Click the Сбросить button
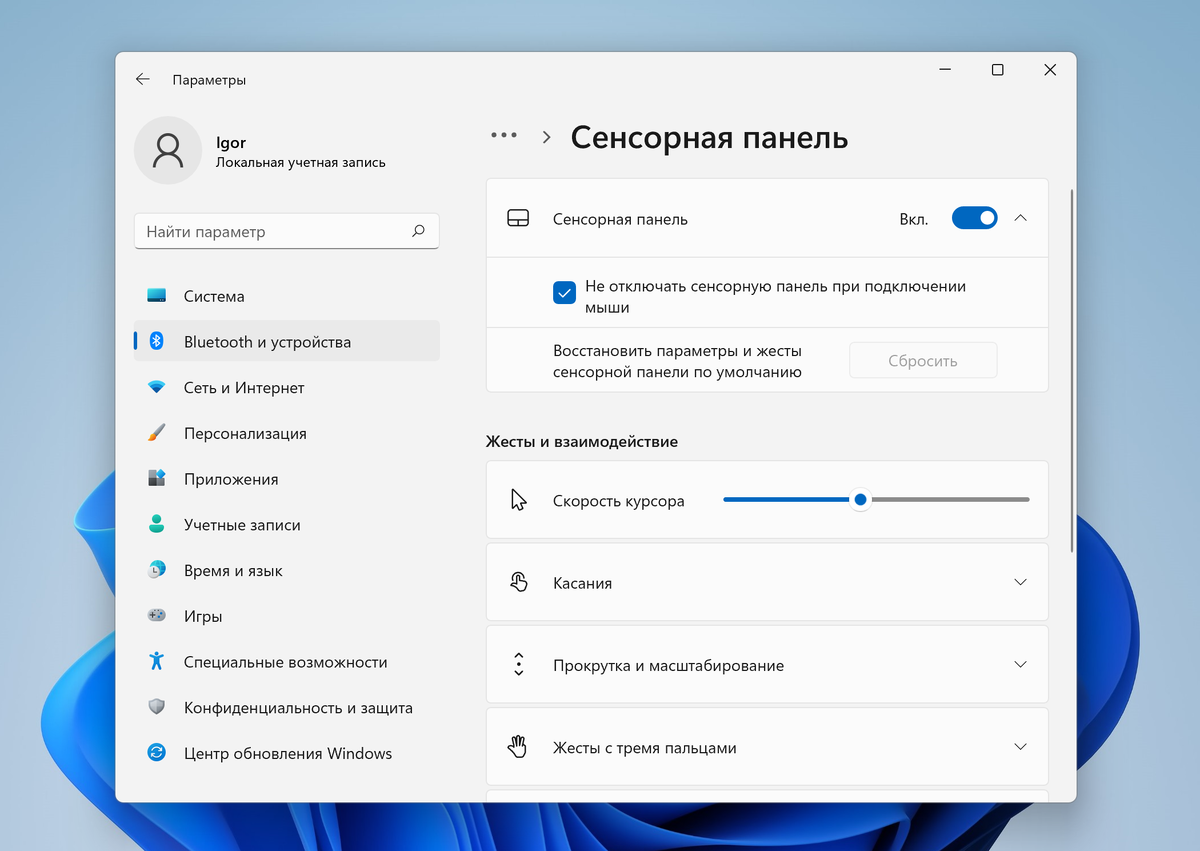Screen dimensions: 1200x851 pos(923,361)
